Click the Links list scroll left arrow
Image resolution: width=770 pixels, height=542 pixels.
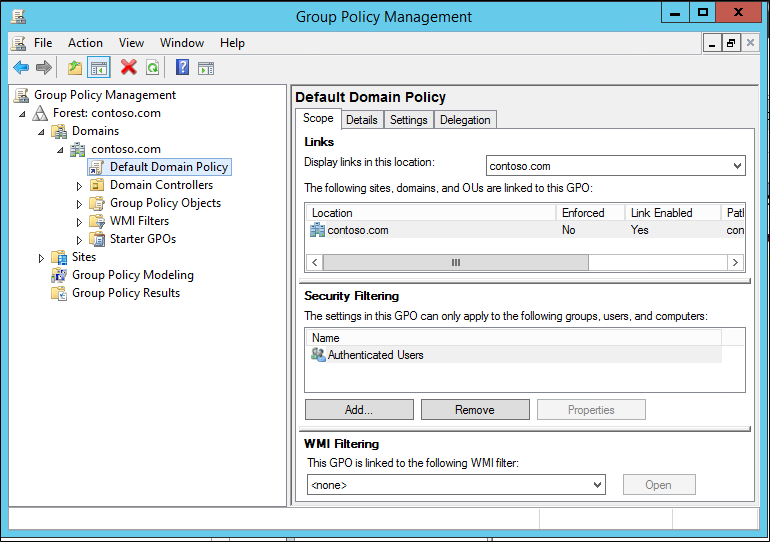tap(315, 263)
